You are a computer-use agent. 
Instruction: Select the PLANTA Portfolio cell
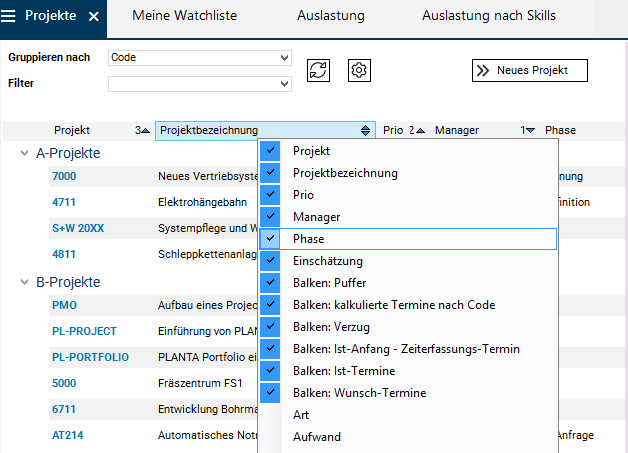[x=207, y=357]
